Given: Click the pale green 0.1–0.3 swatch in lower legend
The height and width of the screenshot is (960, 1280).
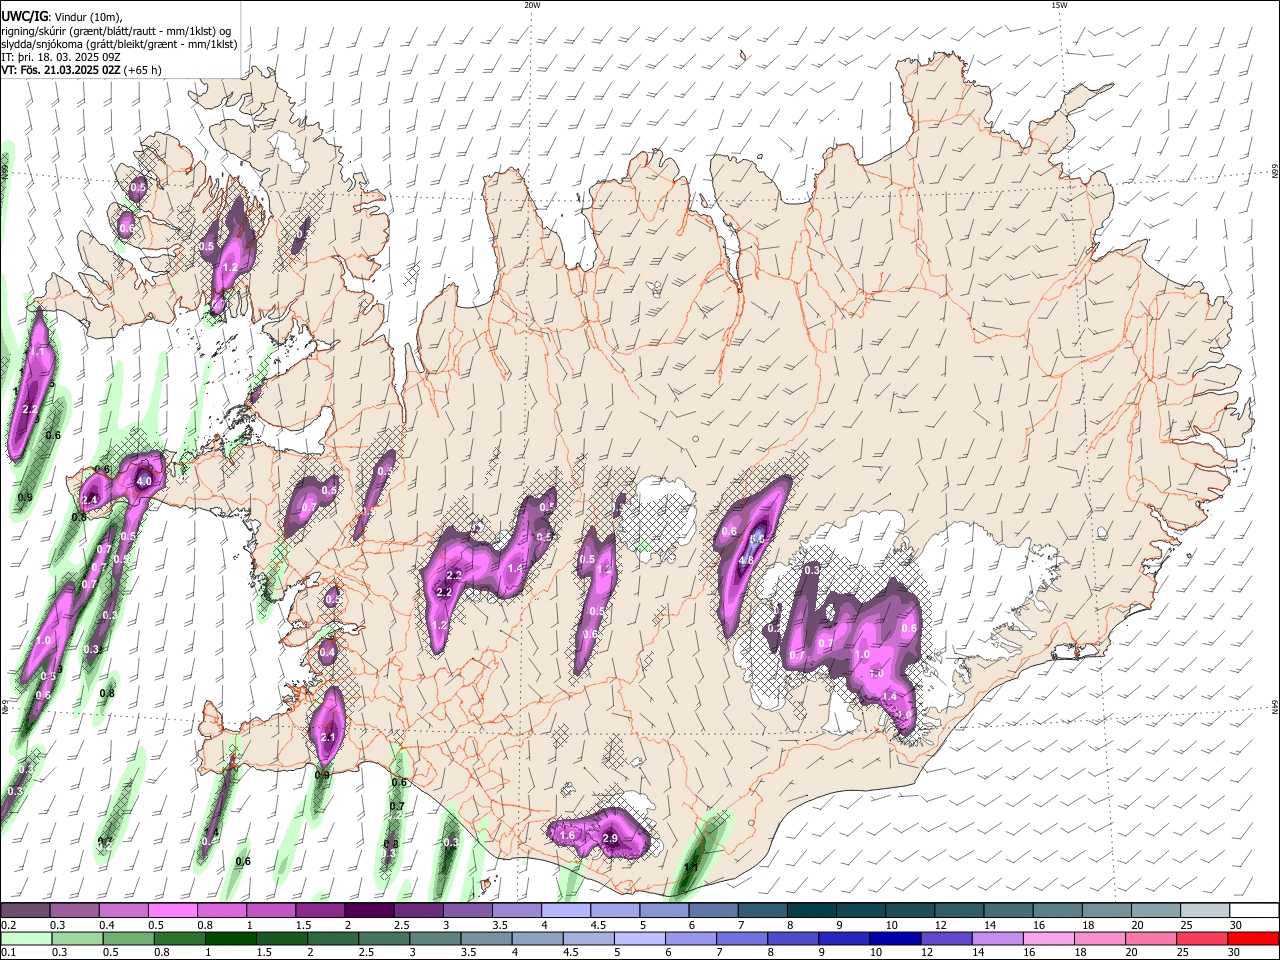Looking at the screenshot, I should [25, 938].
